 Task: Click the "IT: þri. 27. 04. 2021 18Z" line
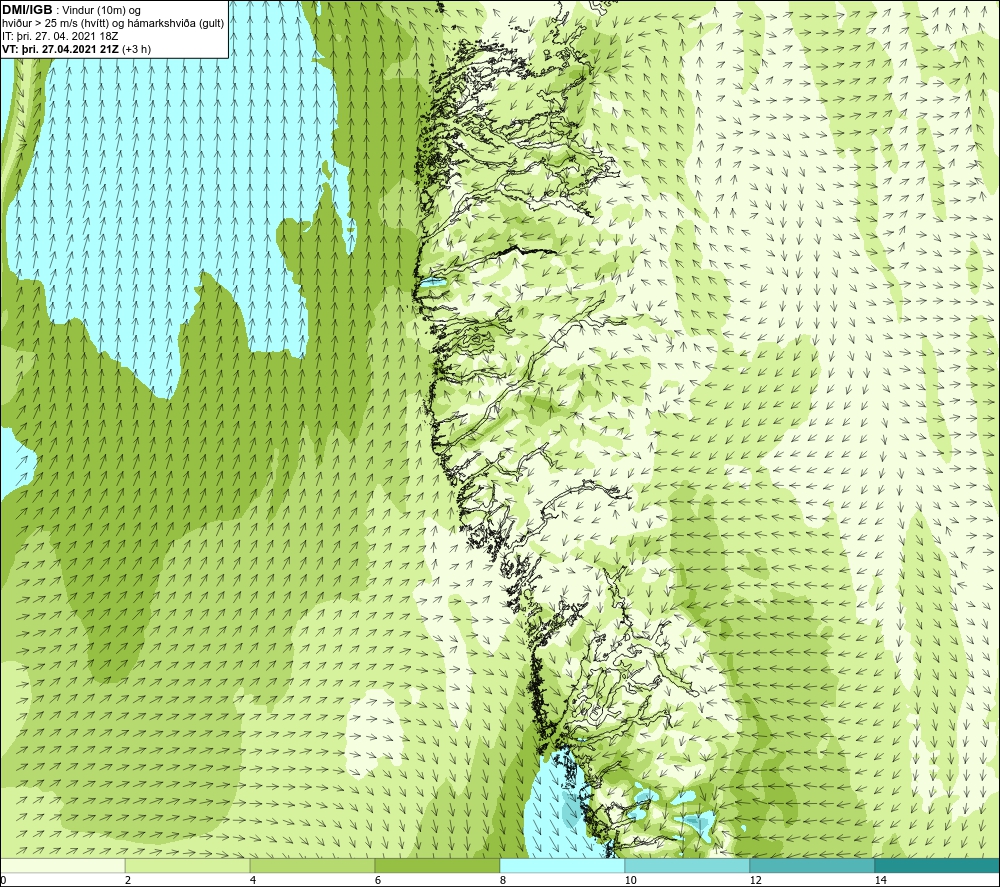click(x=60, y=36)
